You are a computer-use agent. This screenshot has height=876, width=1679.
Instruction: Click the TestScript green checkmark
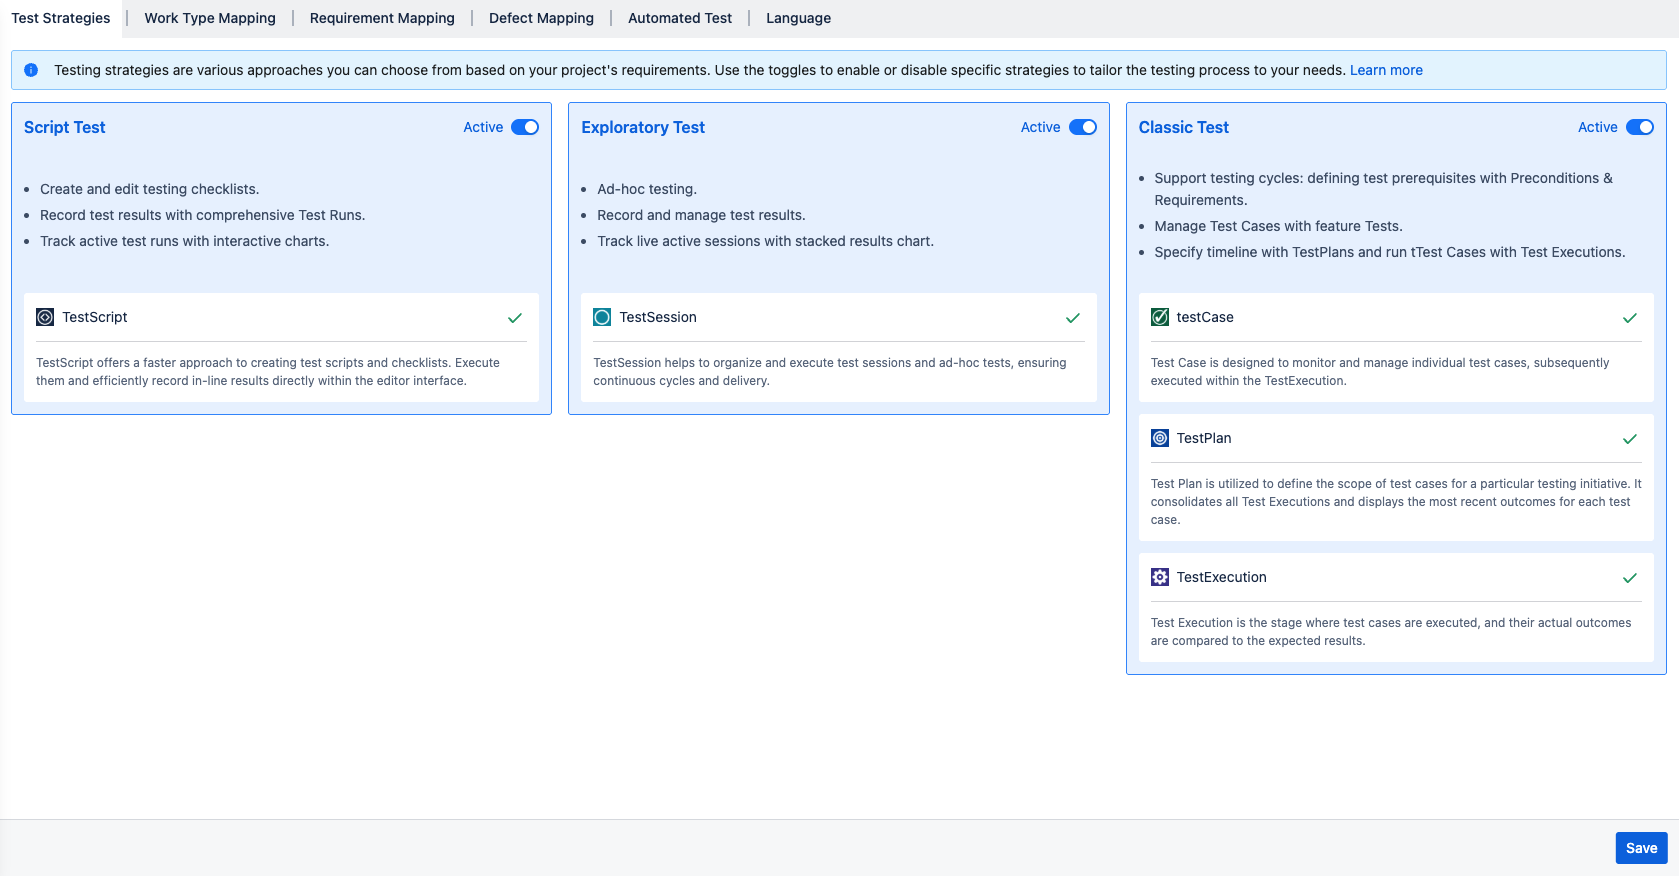515,318
